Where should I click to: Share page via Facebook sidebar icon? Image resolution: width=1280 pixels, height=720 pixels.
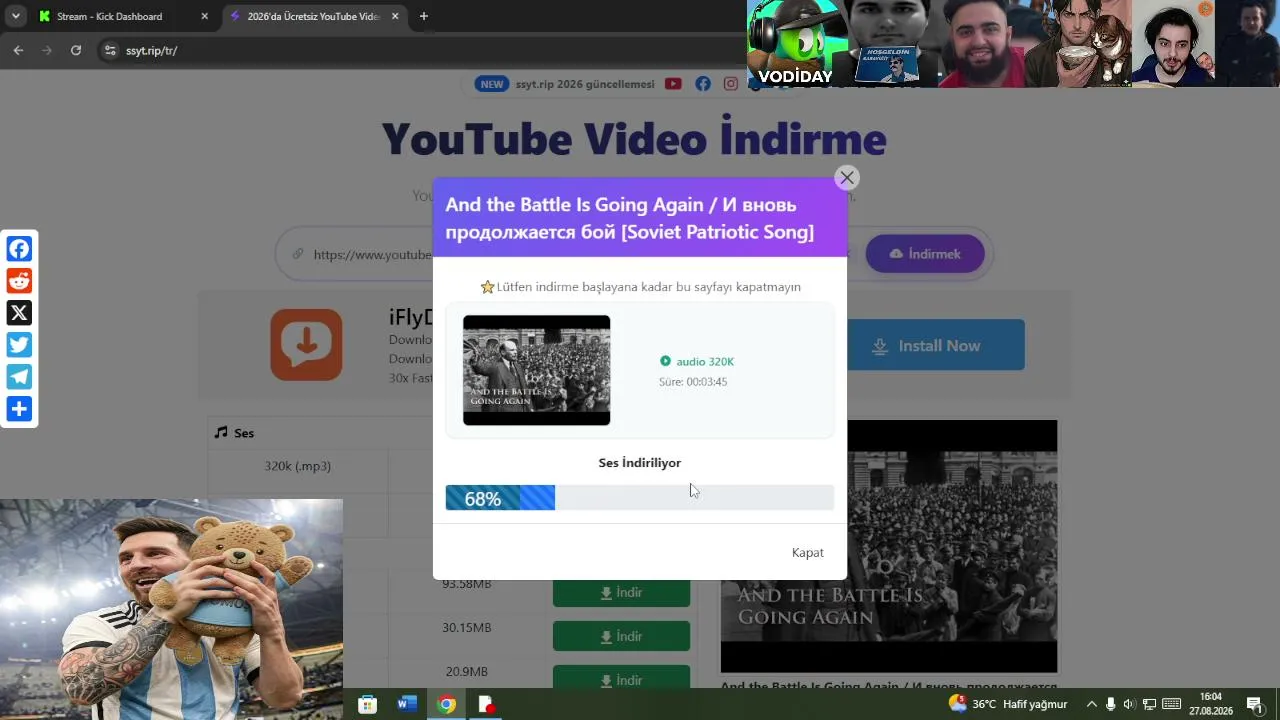coord(19,249)
